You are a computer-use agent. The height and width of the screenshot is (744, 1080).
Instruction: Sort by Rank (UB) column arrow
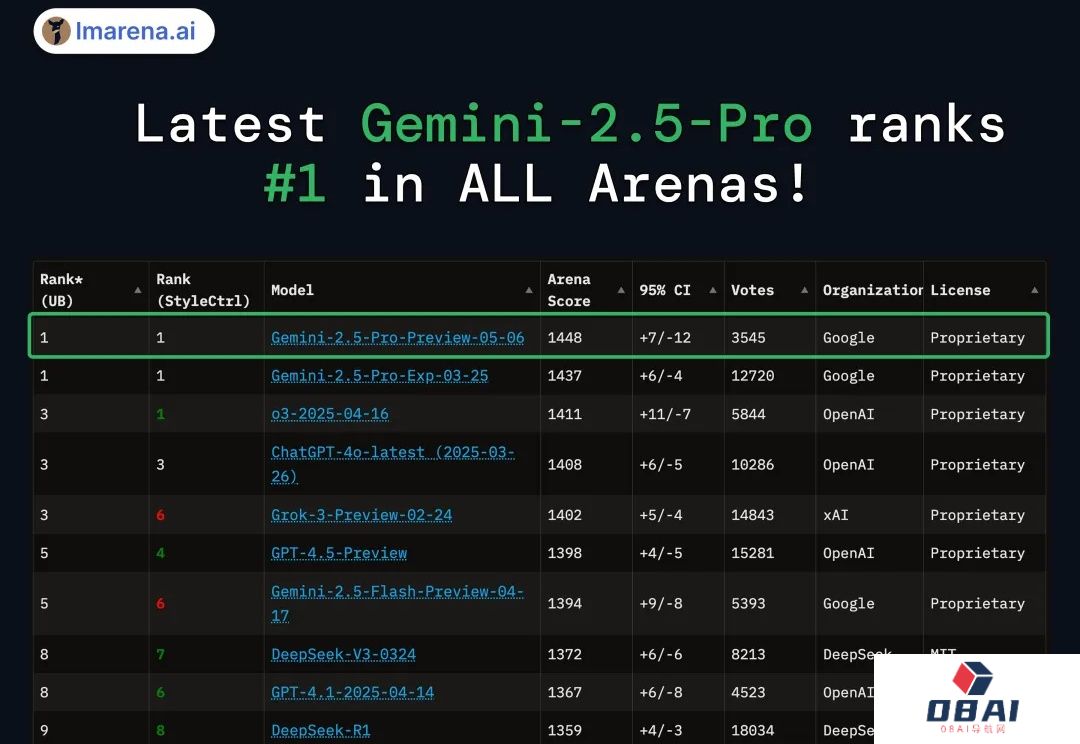[x=138, y=290]
